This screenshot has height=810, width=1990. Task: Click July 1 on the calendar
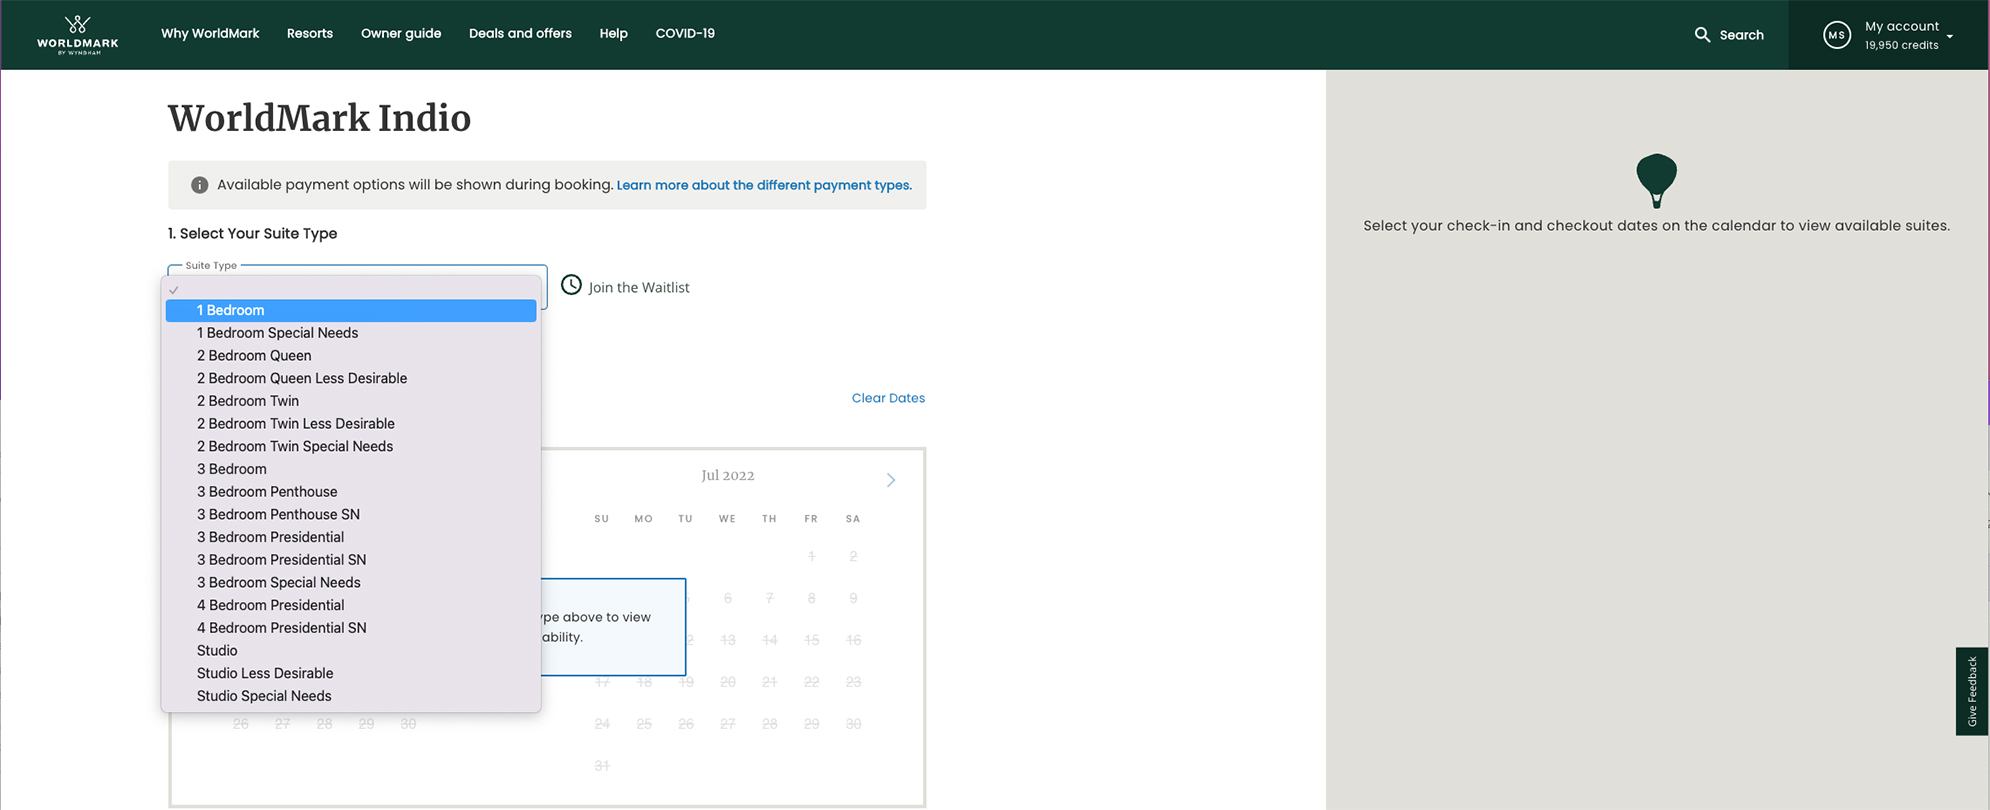point(811,556)
